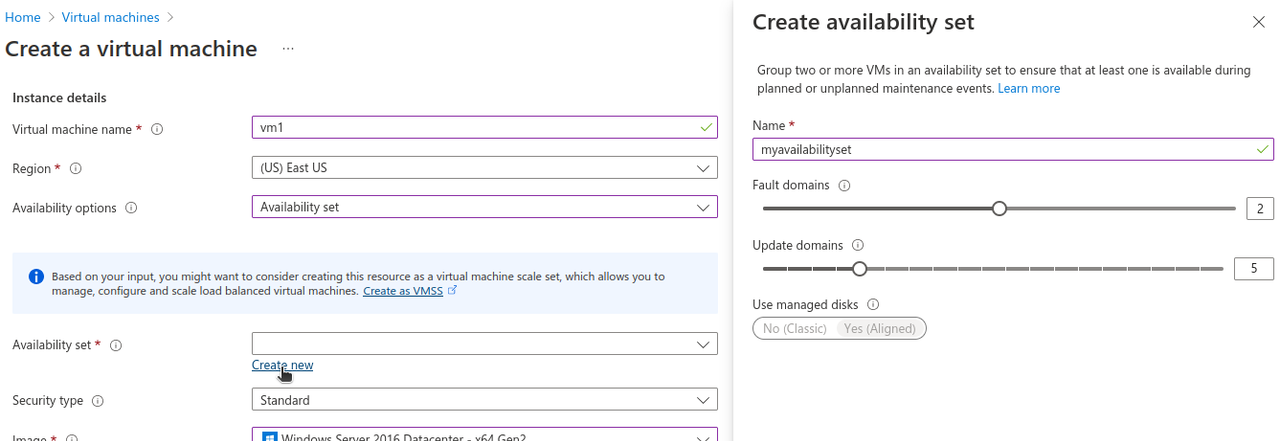
Task: Select No (Classic) managed disks option
Action: (795, 329)
